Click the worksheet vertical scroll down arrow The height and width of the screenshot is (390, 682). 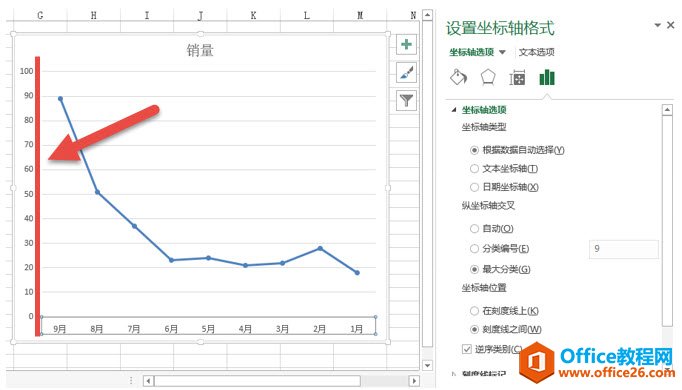pyautogui.click(x=428, y=366)
